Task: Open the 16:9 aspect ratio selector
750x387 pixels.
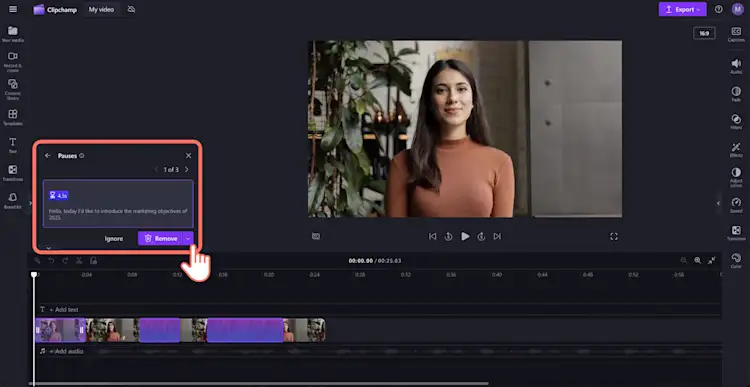Action: pos(704,33)
